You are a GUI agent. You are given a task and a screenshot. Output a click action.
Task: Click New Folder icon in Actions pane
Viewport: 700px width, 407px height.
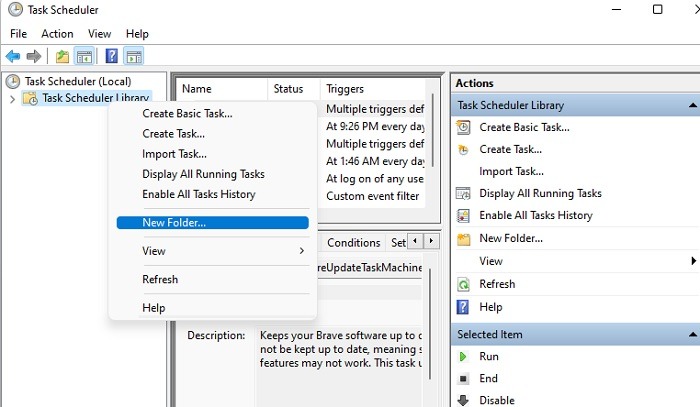click(463, 239)
